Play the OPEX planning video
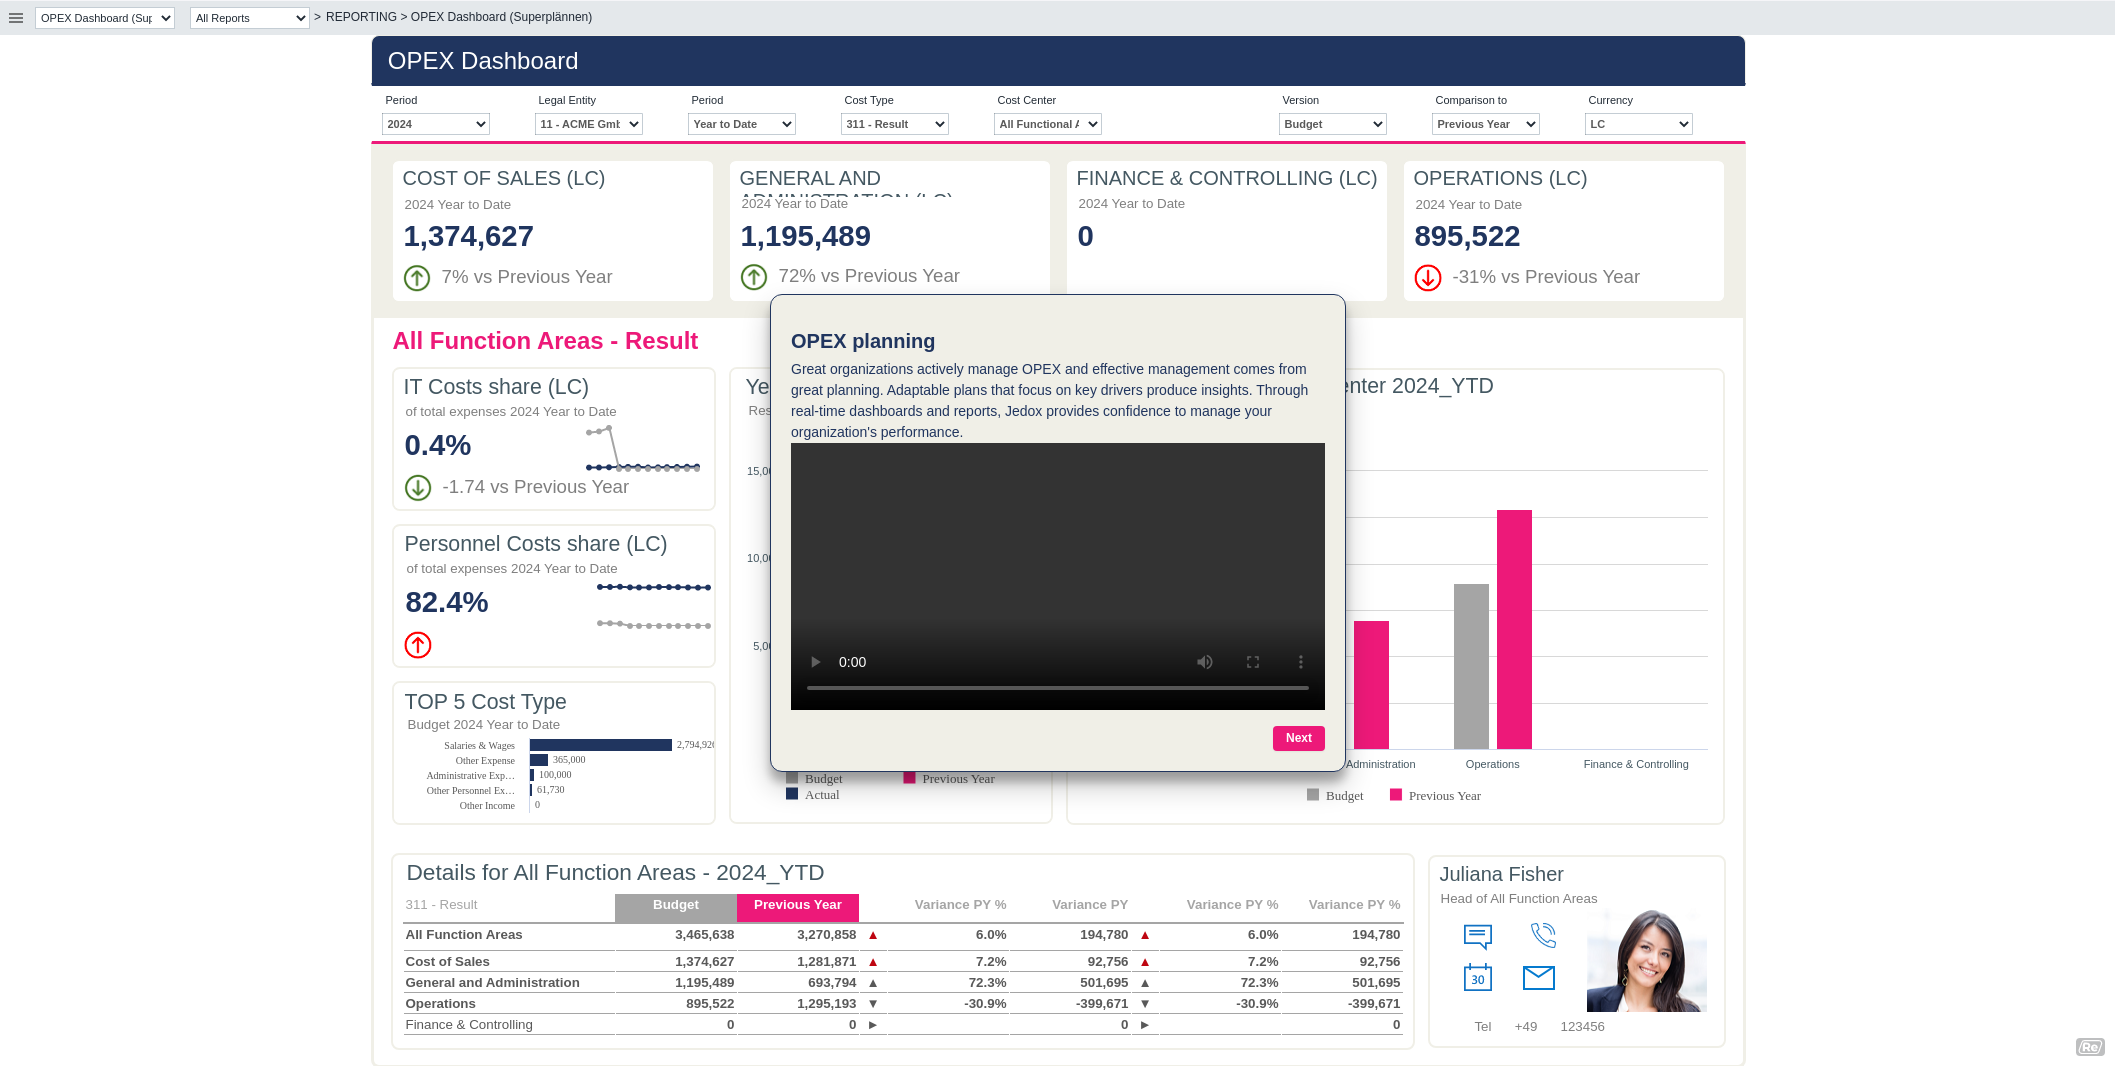Screen dimensions: 2115x1066 [x=815, y=662]
